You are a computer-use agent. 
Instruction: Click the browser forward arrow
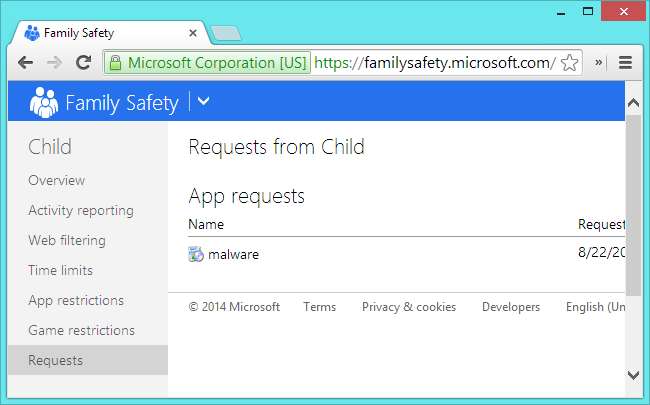pyautogui.click(x=54, y=62)
